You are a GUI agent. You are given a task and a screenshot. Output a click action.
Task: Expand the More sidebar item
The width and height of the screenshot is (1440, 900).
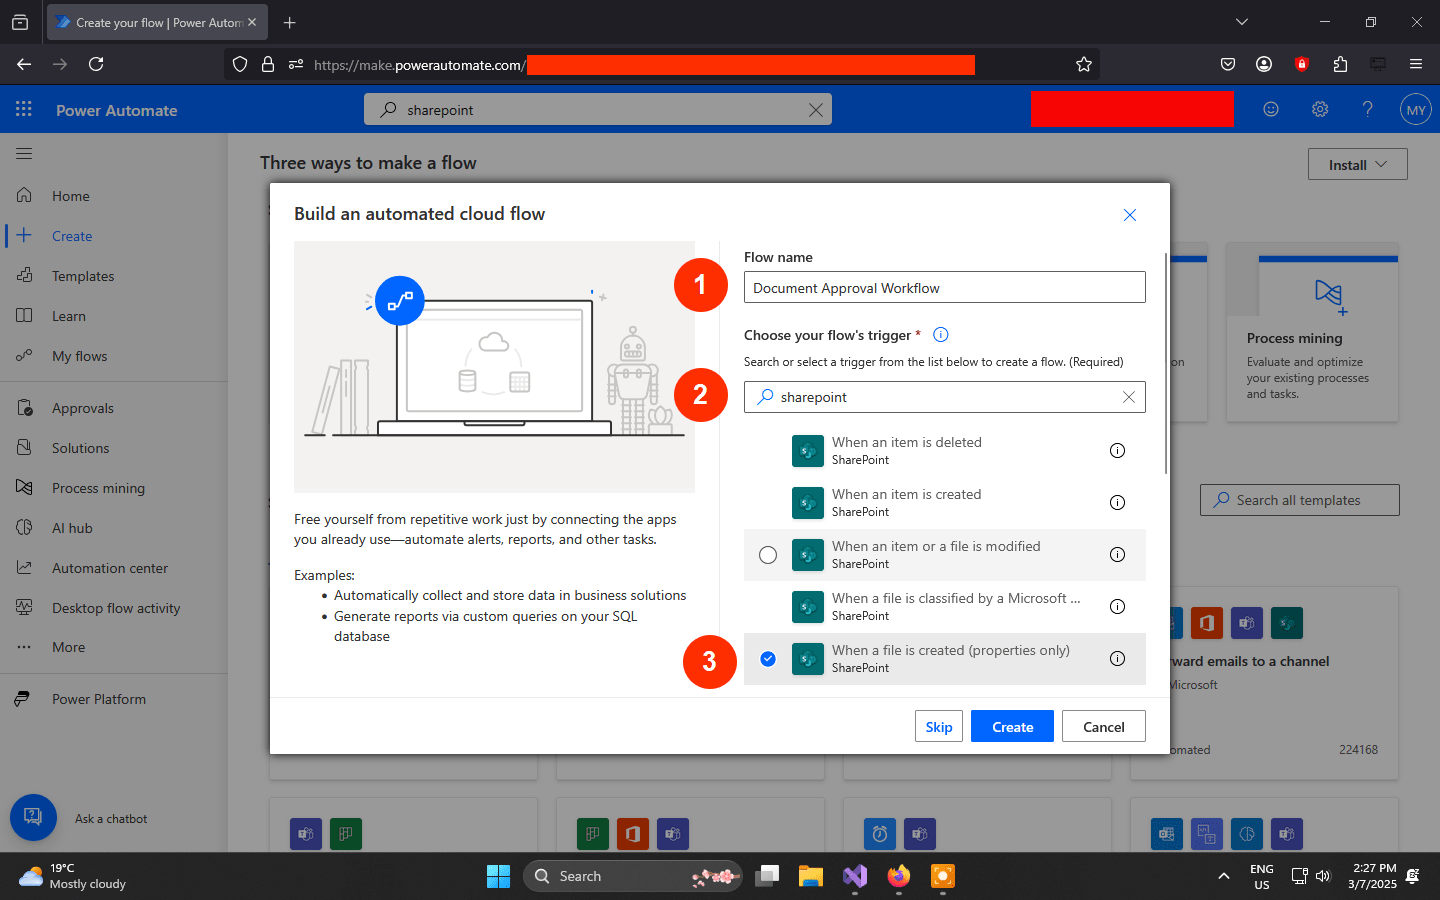[69, 647]
